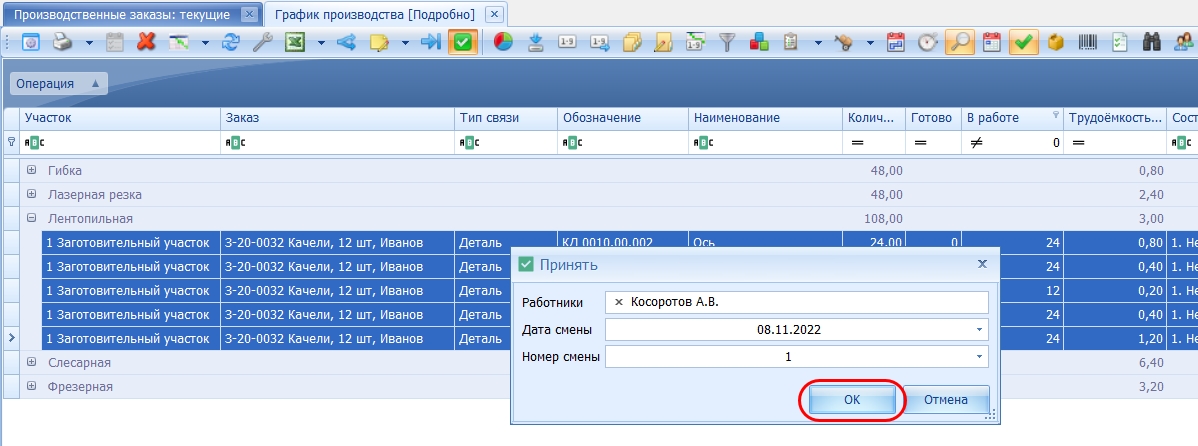Open the Номер смены dropdown arrow
Screen dimensions: 1198x446
(979, 357)
